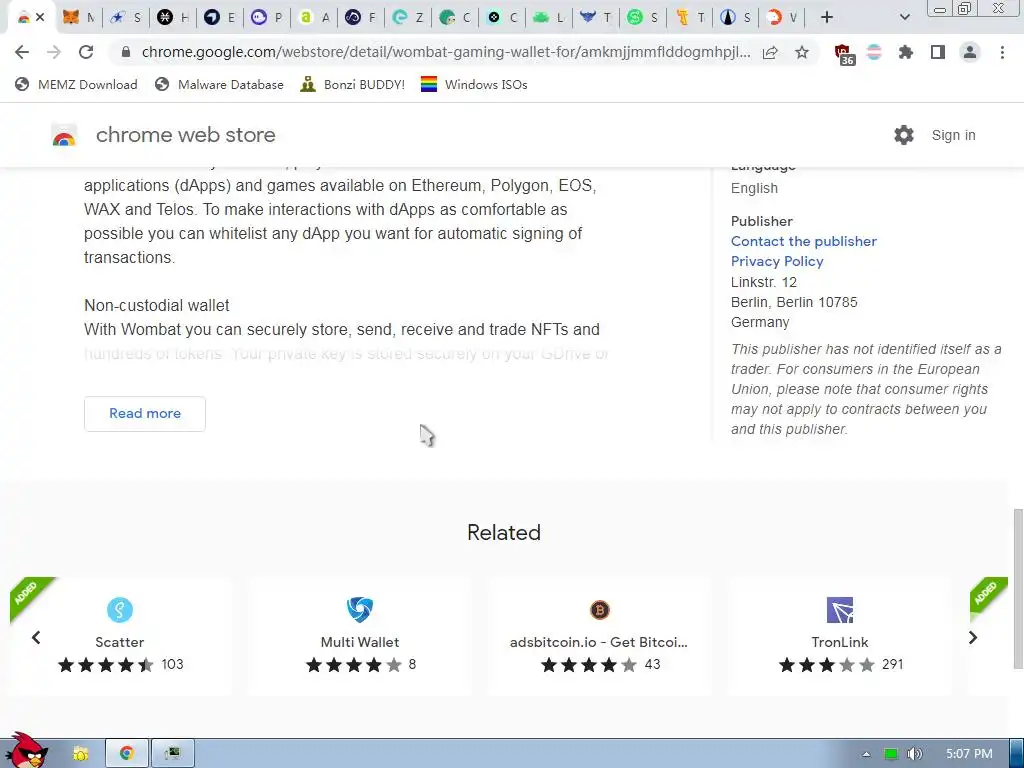Show previous related extensions with left arrow
The width and height of the screenshot is (1024, 768).
click(36, 637)
